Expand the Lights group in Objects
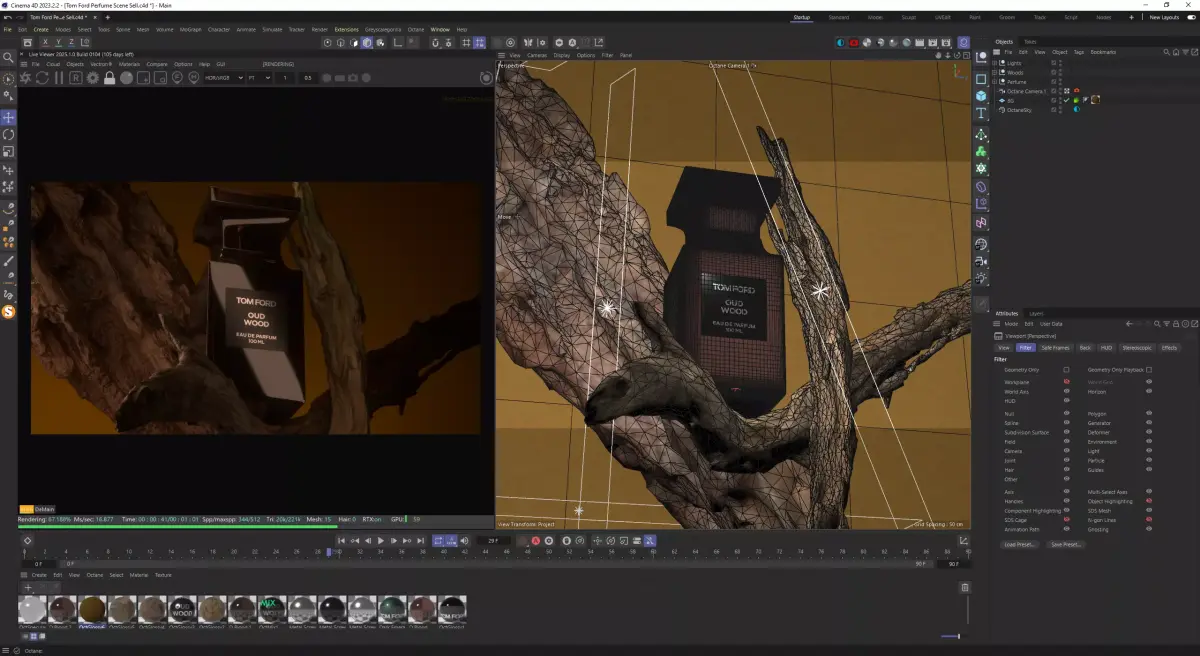The image size is (1200, 656). tap(995, 63)
